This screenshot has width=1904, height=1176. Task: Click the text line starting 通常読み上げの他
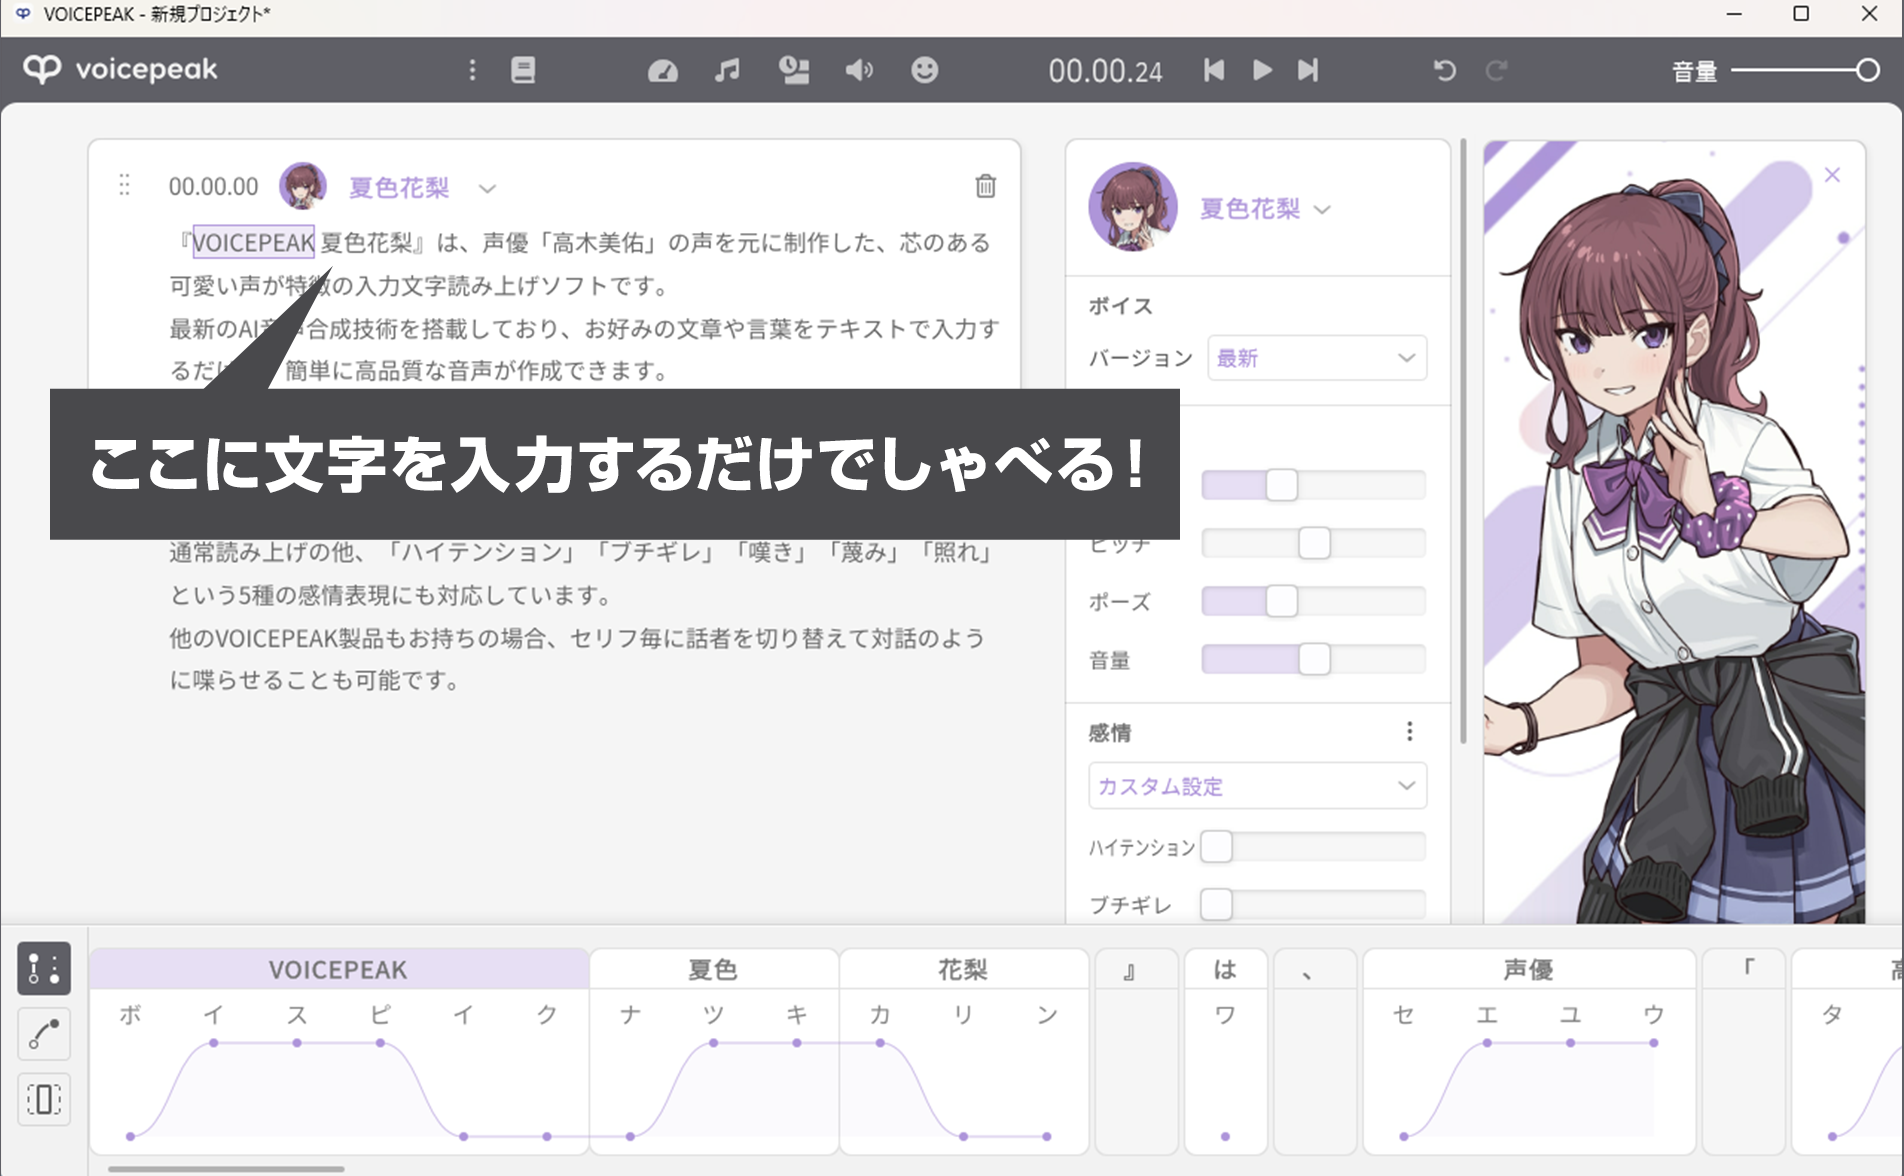tap(582, 552)
